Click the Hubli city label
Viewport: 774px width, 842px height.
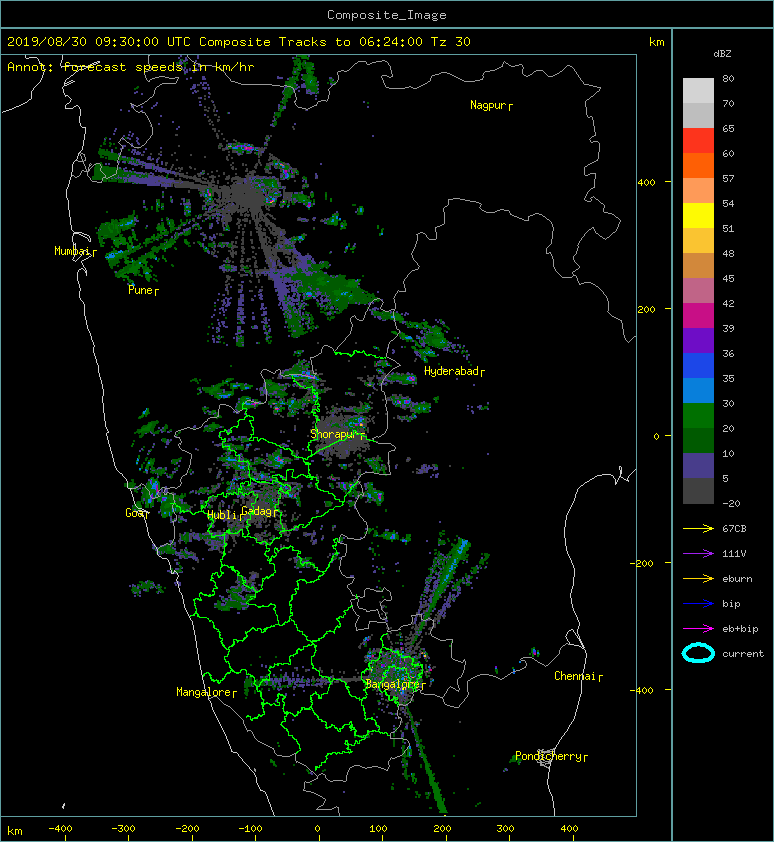[x=221, y=515]
